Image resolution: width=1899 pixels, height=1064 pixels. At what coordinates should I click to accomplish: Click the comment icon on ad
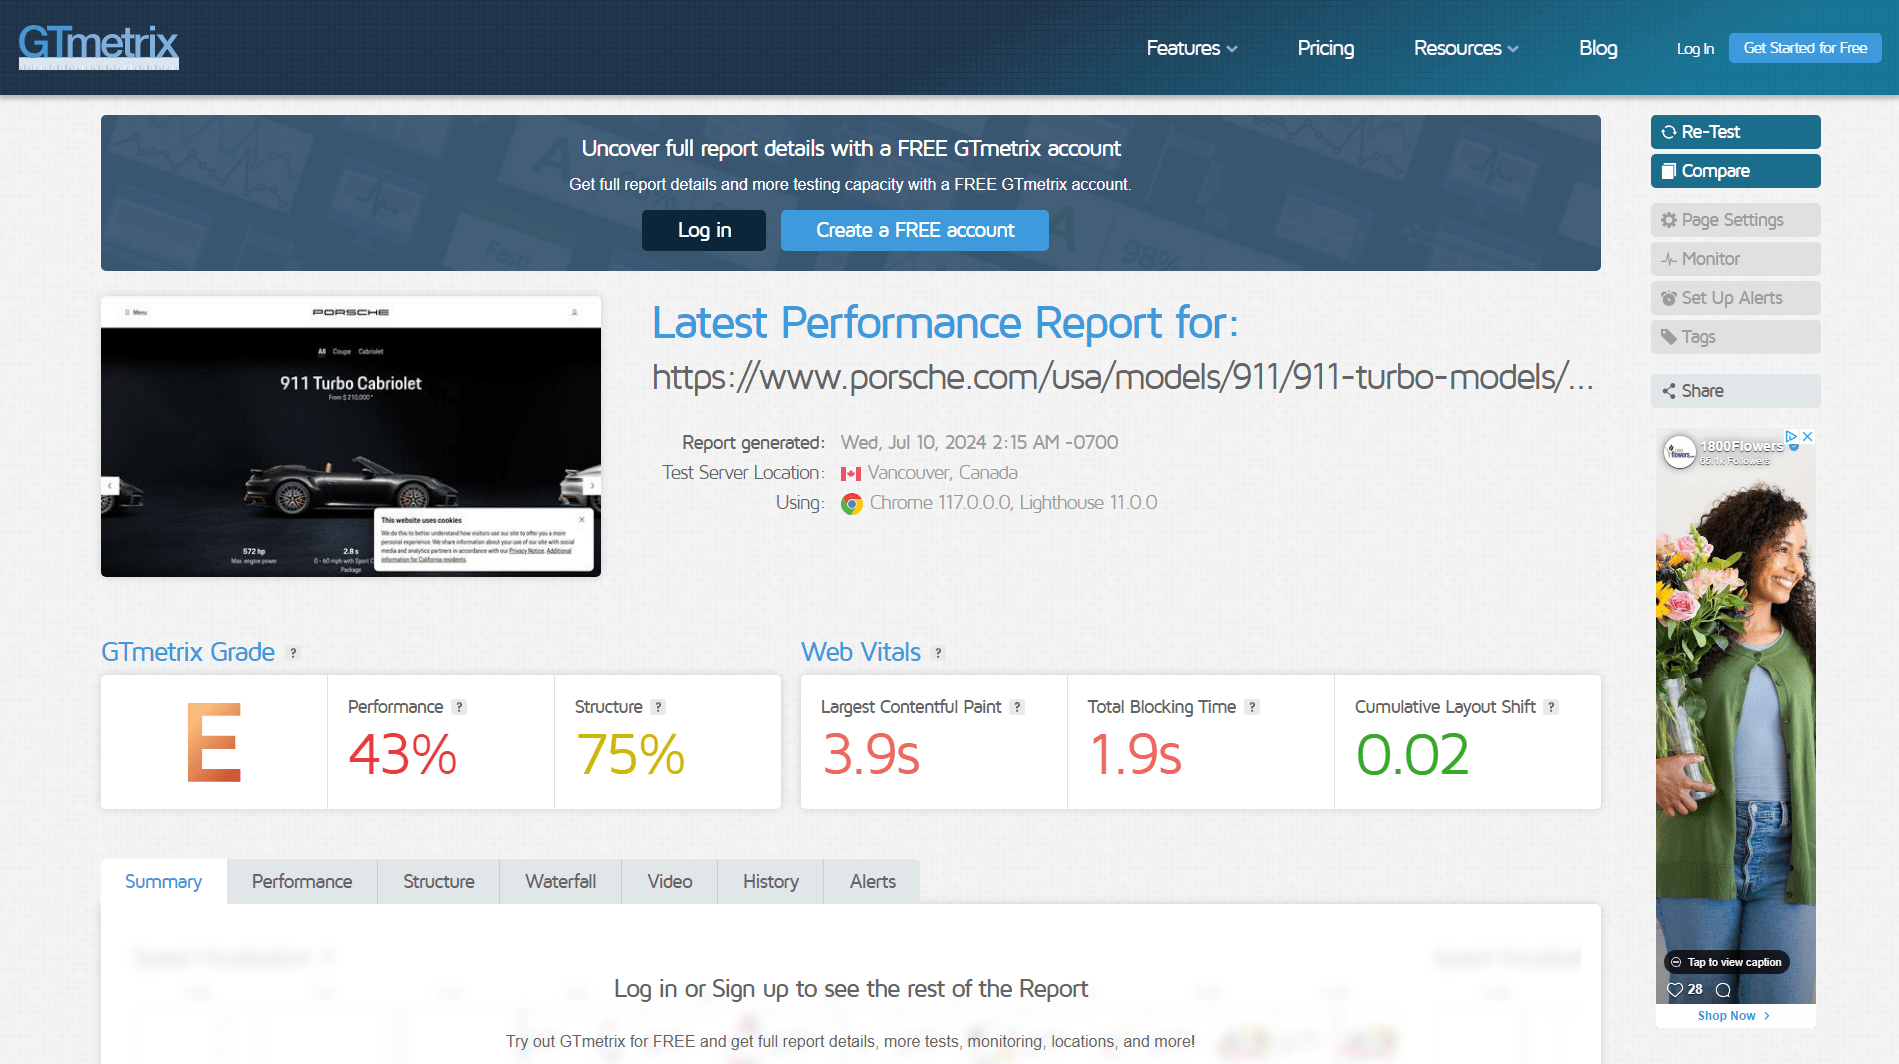[x=1723, y=990]
